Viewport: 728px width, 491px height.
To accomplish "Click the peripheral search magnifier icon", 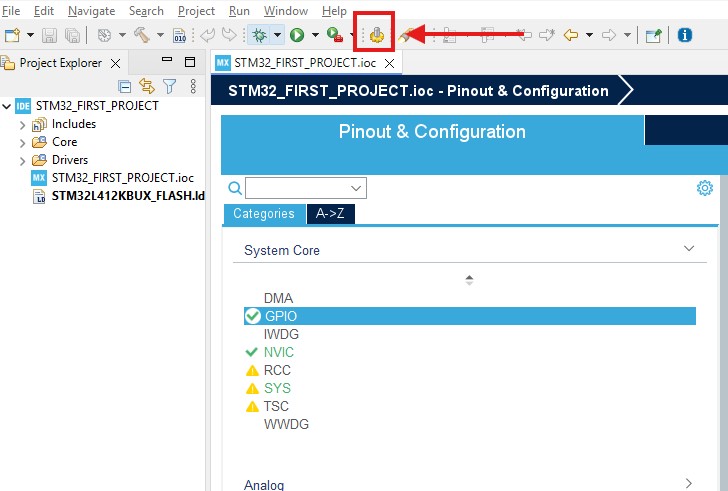I will pos(235,188).
